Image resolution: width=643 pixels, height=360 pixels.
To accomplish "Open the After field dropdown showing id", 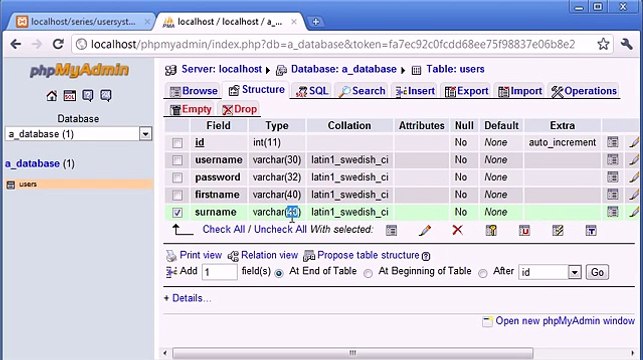I will point(550,272).
